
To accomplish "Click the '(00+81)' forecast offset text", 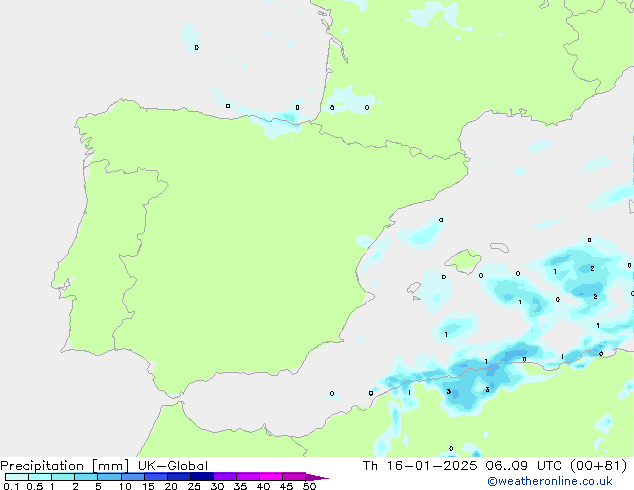I will tap(598, 466).
